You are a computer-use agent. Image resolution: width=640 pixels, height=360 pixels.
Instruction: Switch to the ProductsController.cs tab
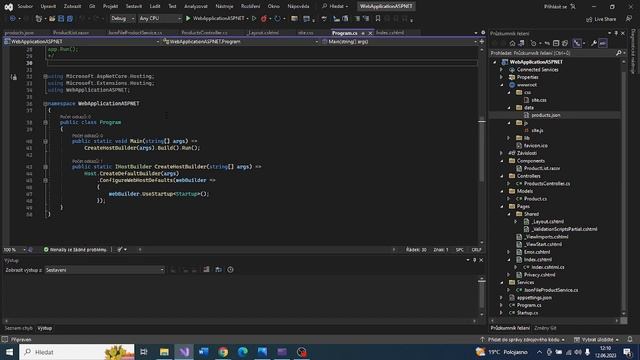click(204, 33)
